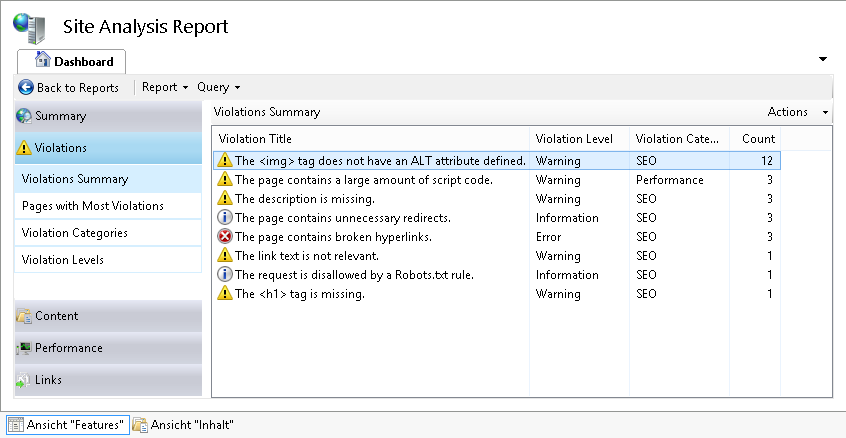Image resolution: width=846 pixels, height=438 pixels.
Task: Click the Links icon in sidebar
Action: (24, 380)
